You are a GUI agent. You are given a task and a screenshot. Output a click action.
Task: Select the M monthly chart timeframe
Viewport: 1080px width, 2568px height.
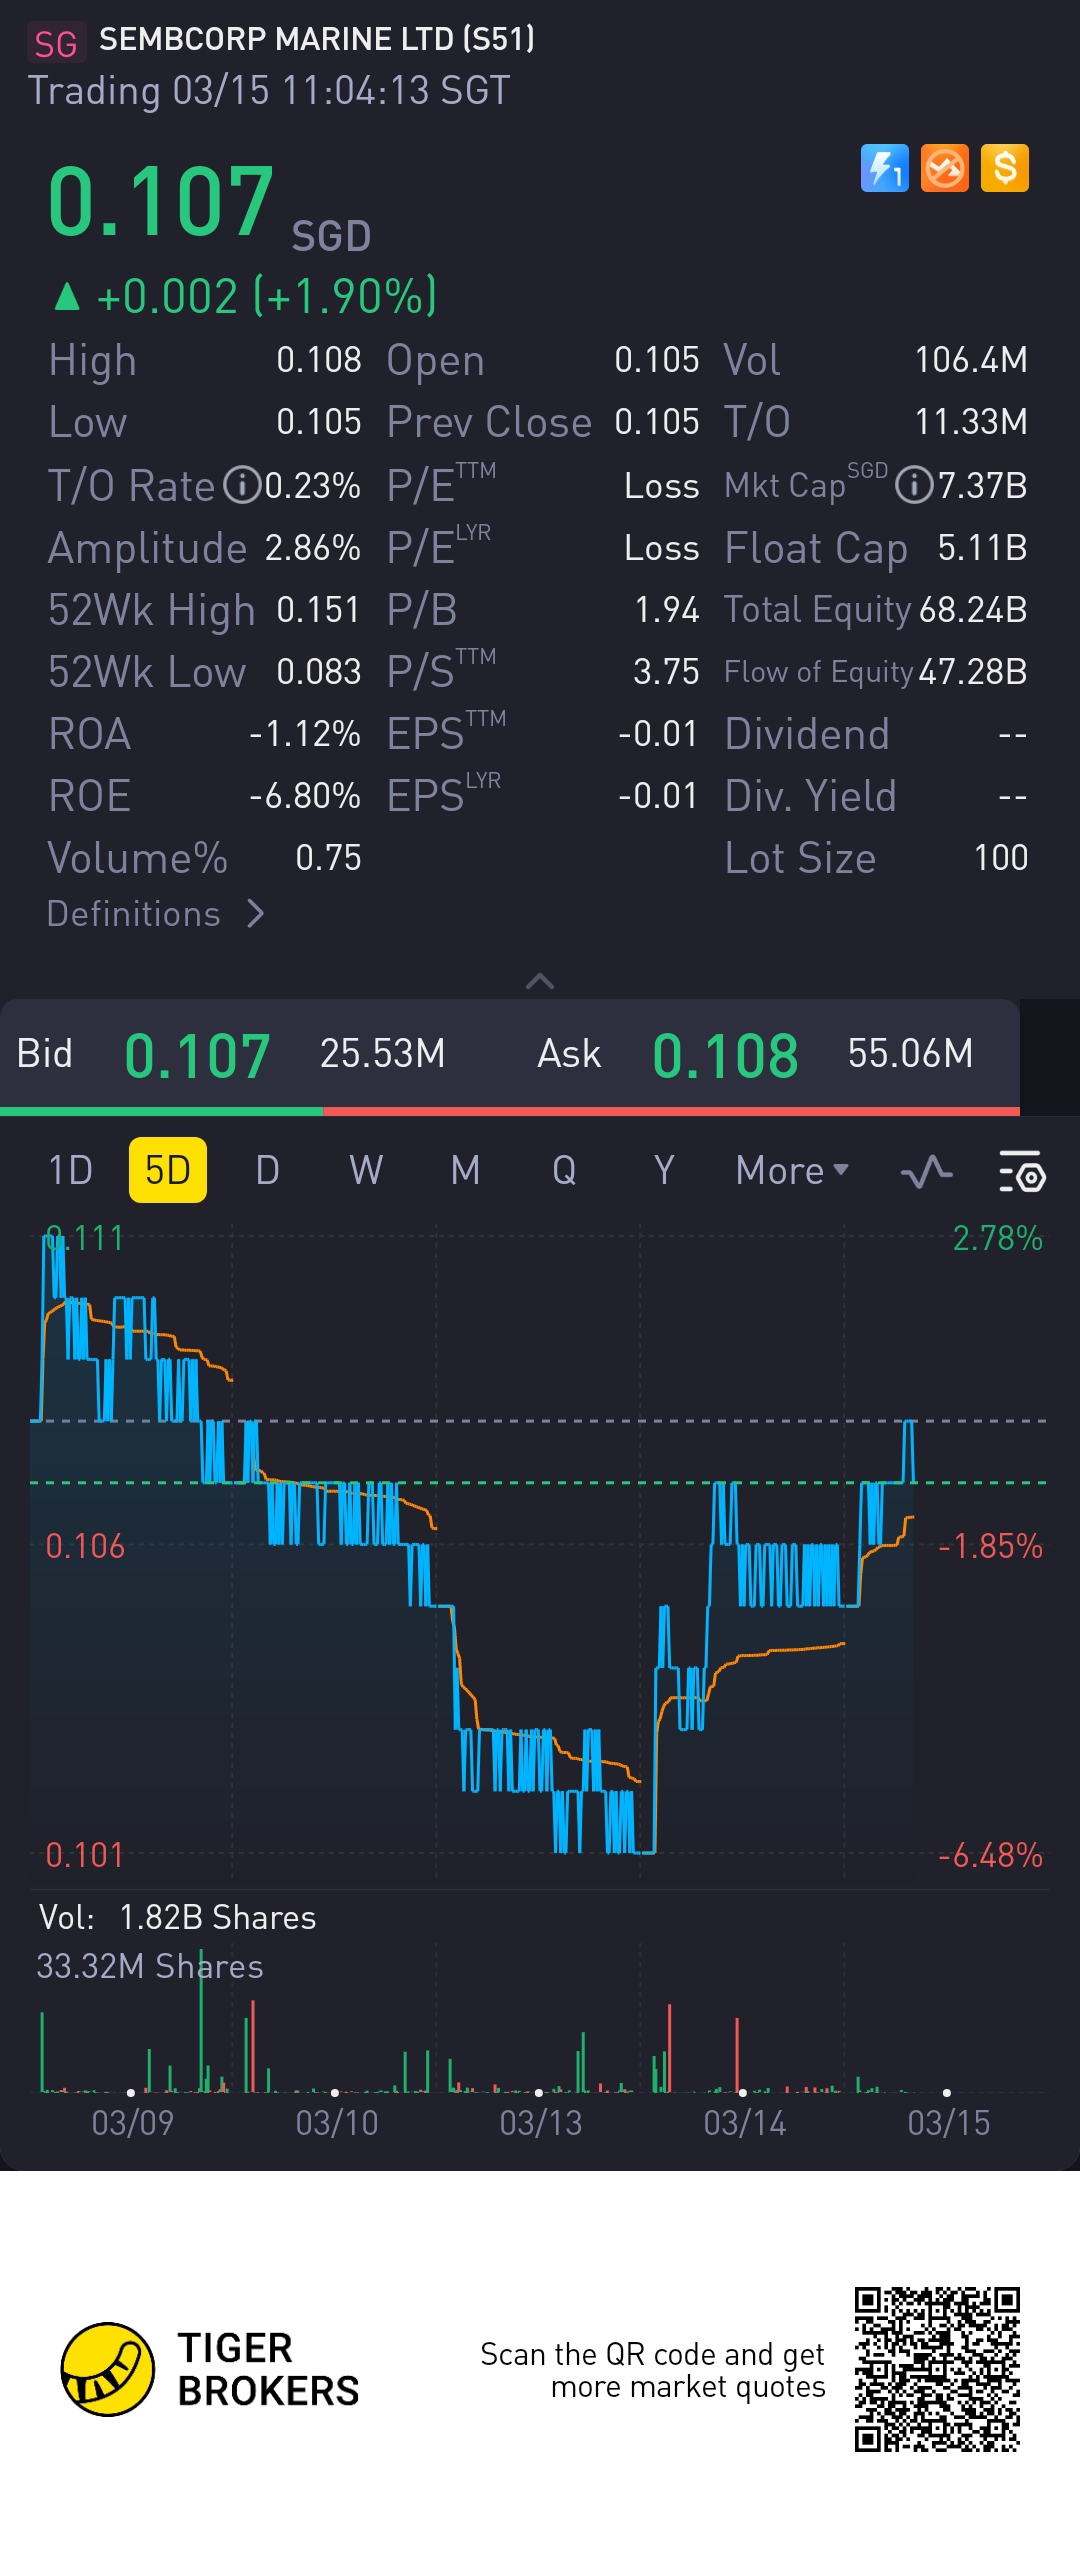coord(465,1171)
